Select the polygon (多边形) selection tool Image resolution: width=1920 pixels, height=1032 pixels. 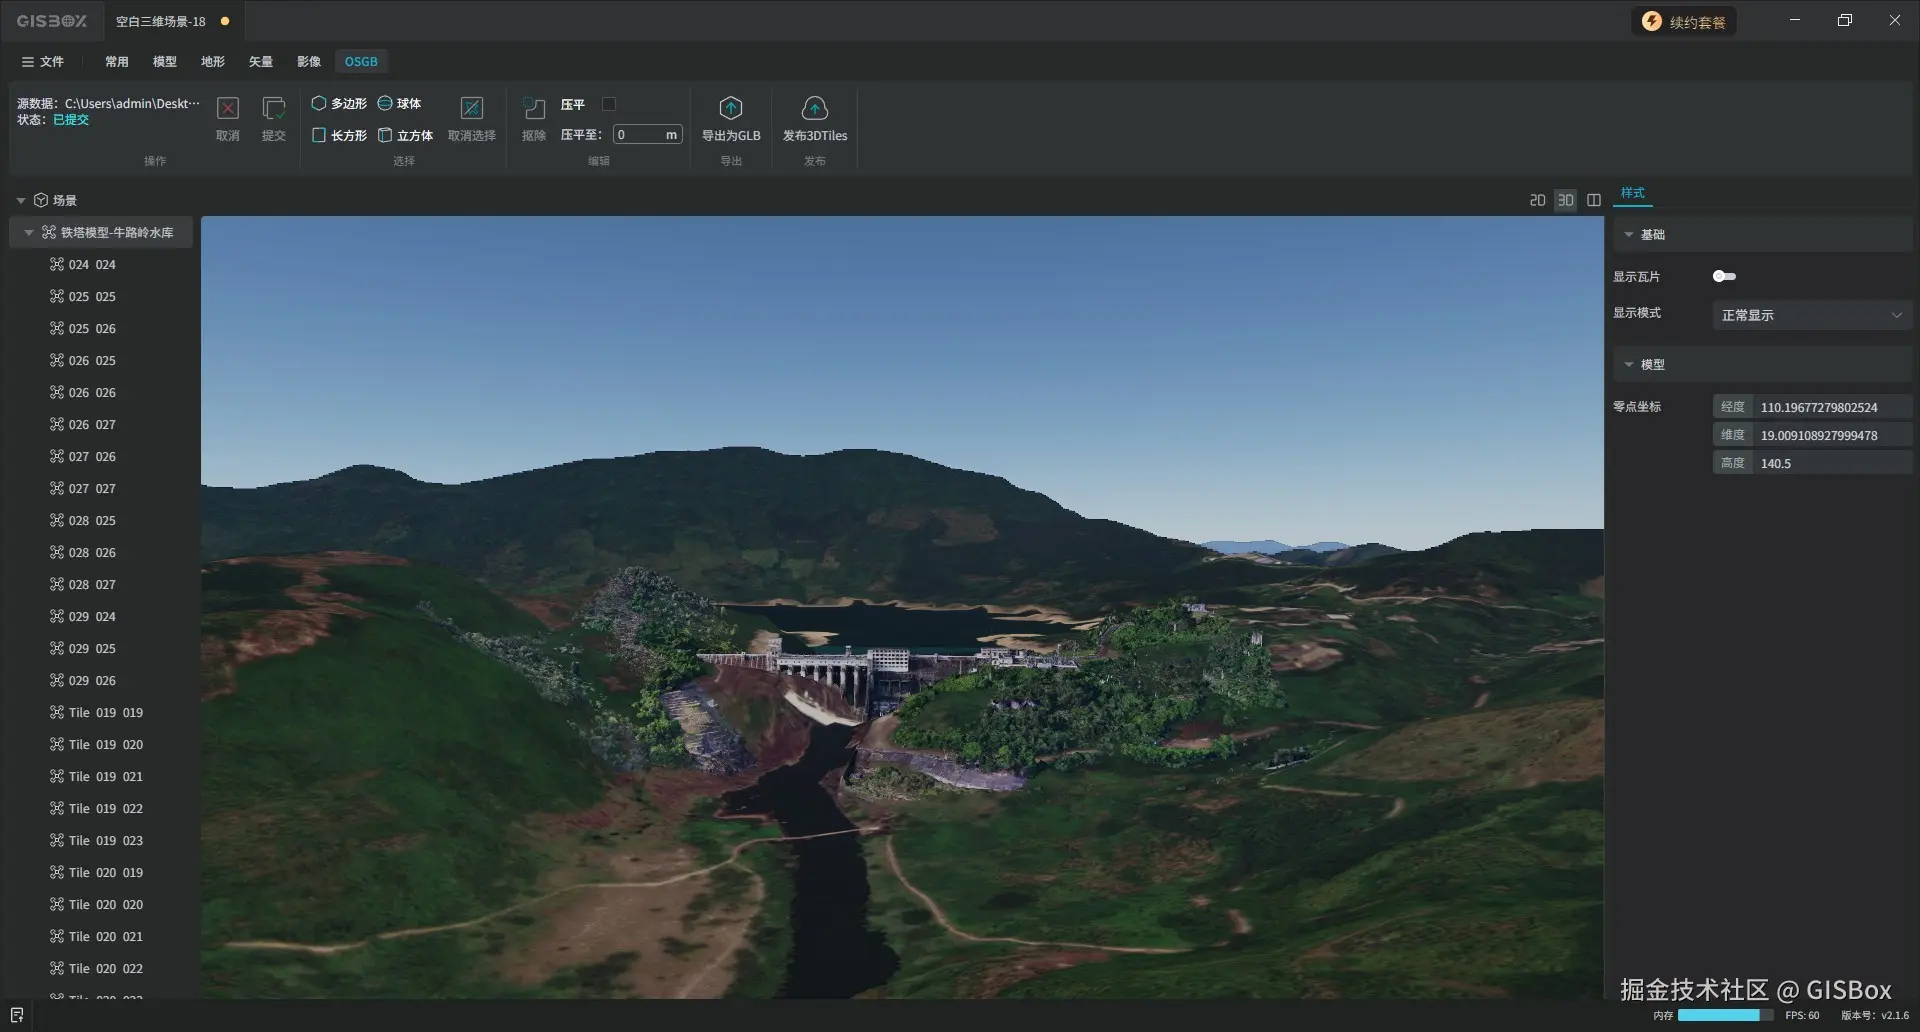pyautogui.click(x=339, y=103)
